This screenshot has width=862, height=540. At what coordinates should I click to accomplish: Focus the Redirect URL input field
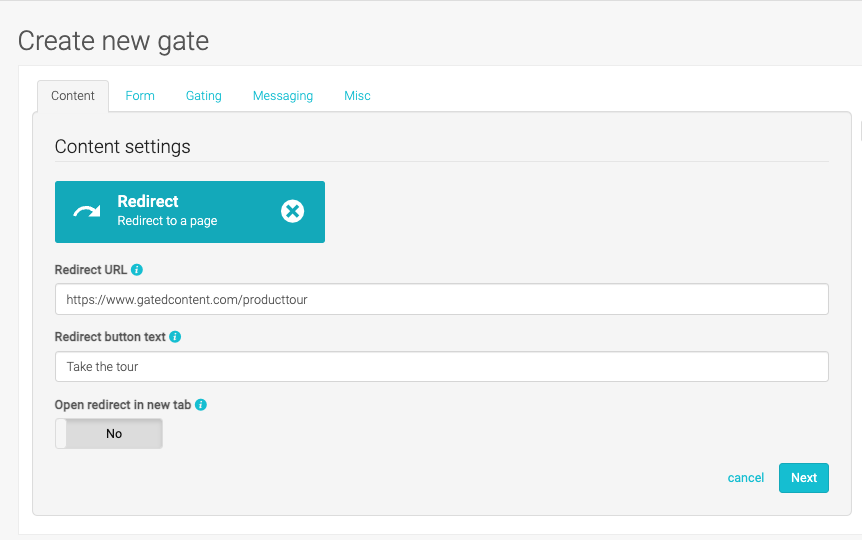441,299
